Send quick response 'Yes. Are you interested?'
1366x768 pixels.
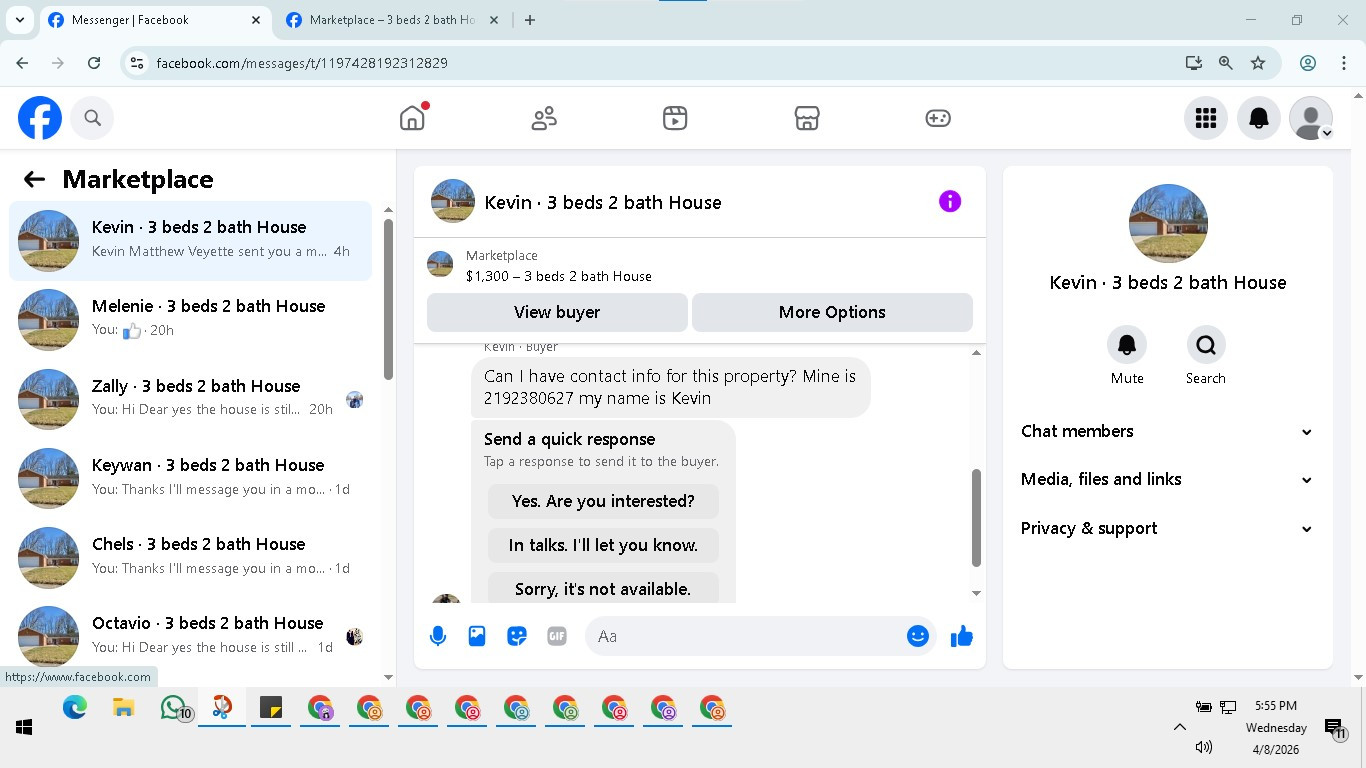[x=603, y=501]
